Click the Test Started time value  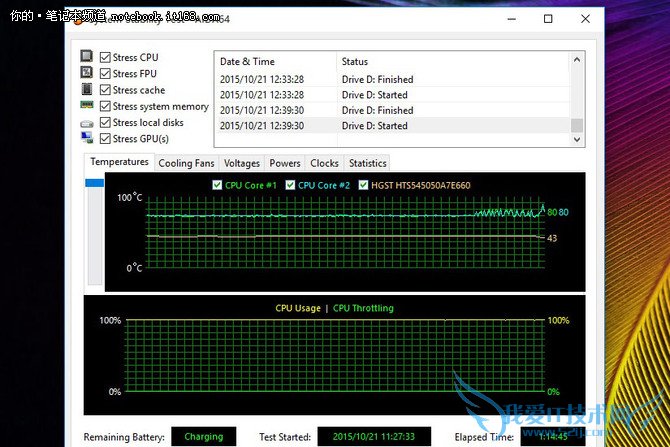pos(374,436)
